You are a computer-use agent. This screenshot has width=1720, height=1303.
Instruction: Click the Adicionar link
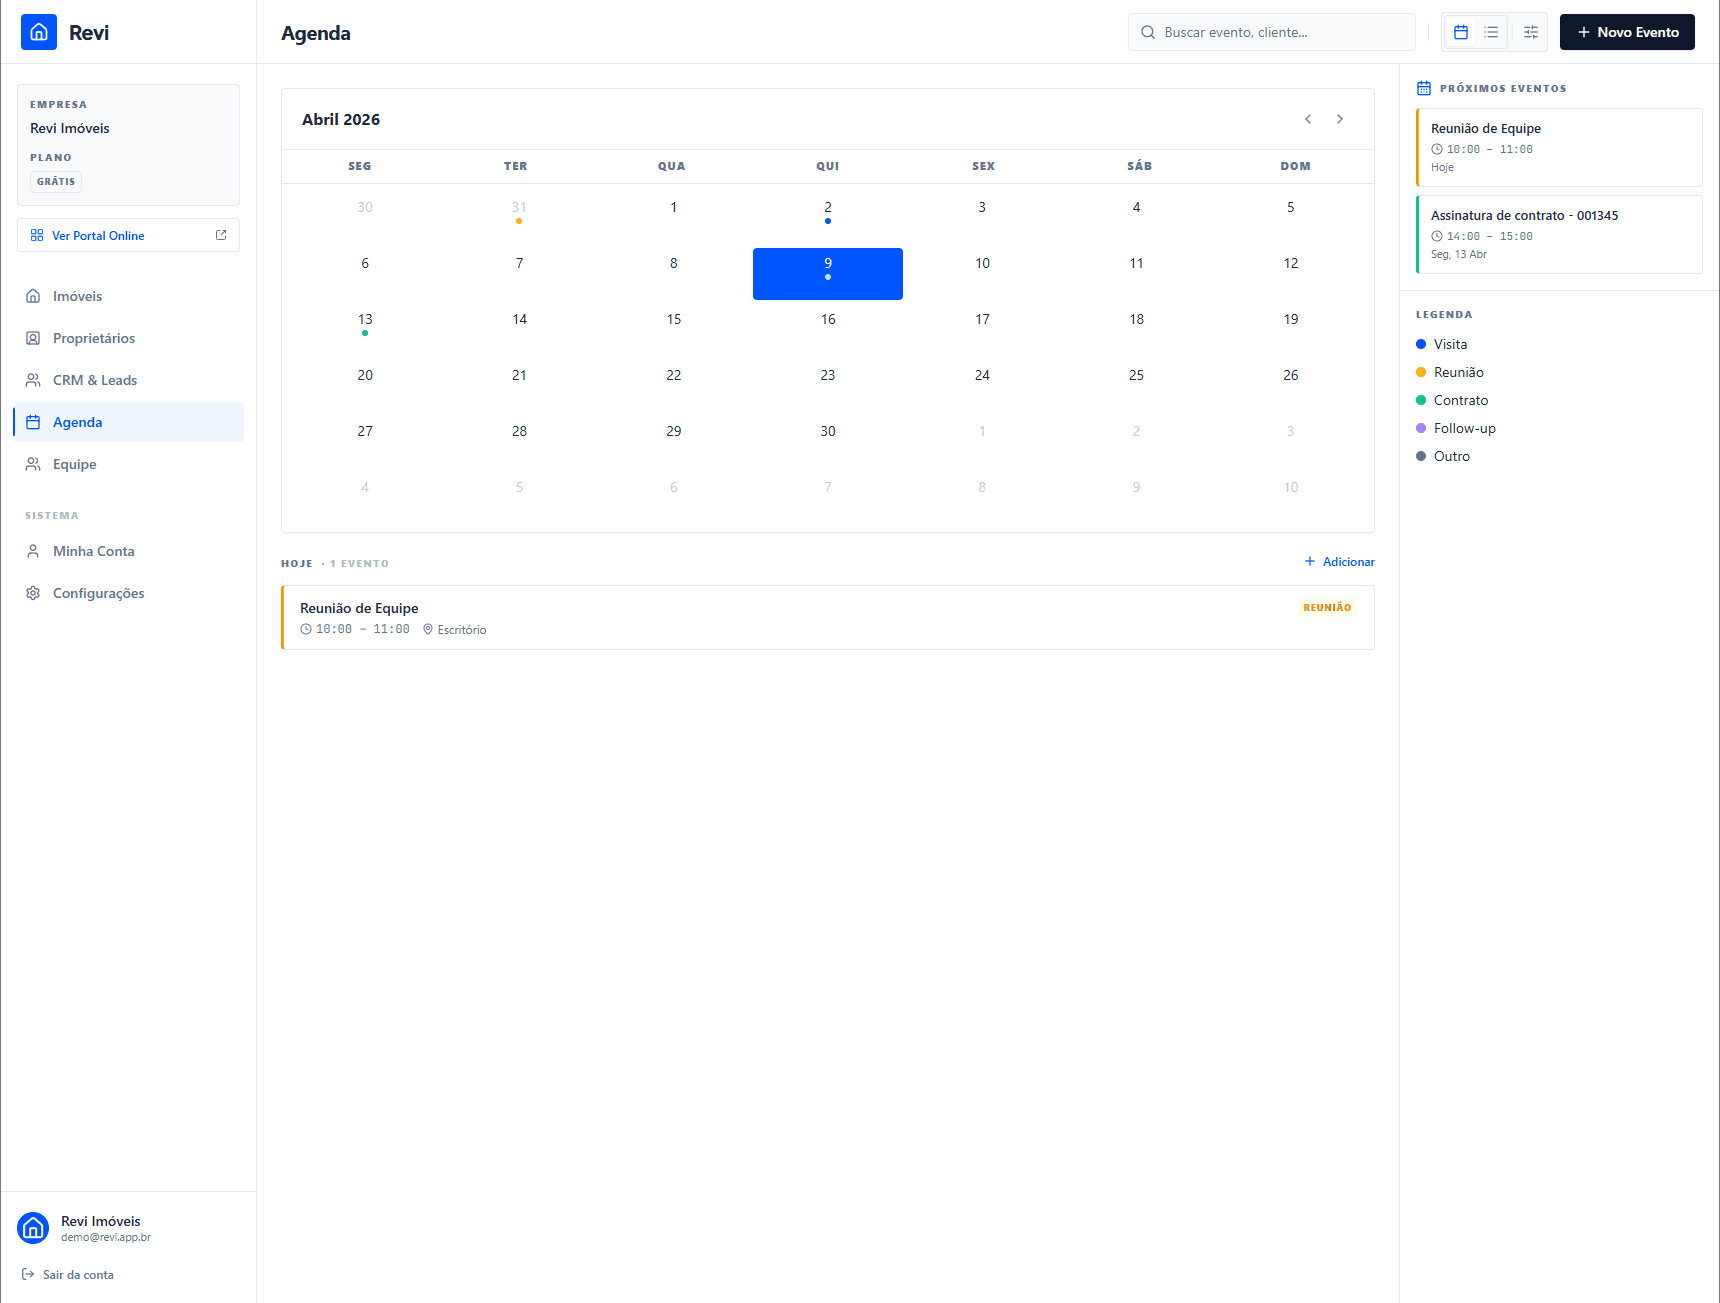pyautogui.click(x=1339, y=561)
